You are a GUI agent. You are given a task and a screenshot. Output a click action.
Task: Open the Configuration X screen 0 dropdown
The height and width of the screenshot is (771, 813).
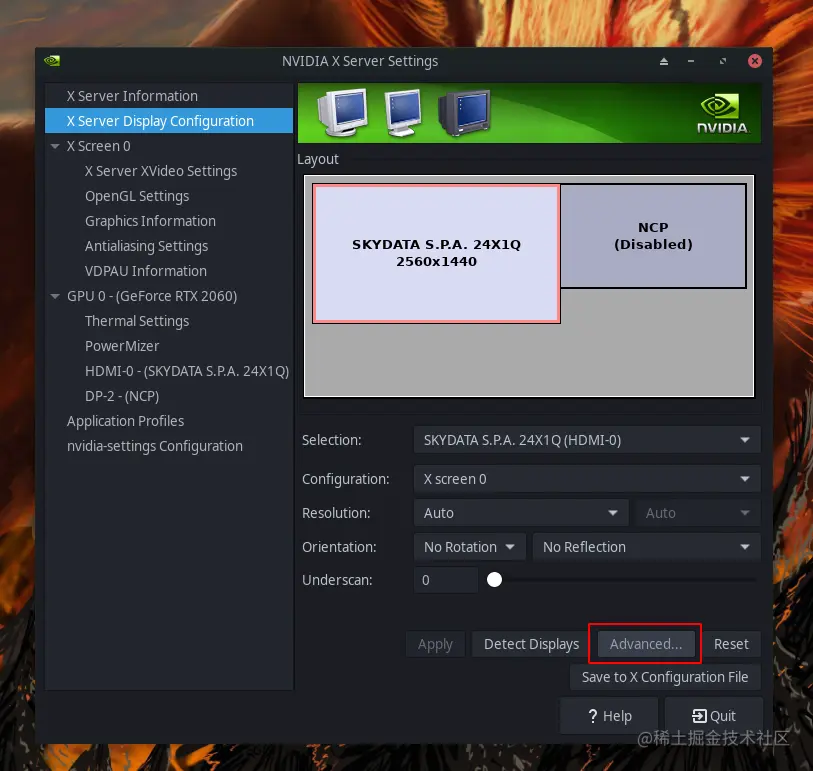(x=587, y=479)
